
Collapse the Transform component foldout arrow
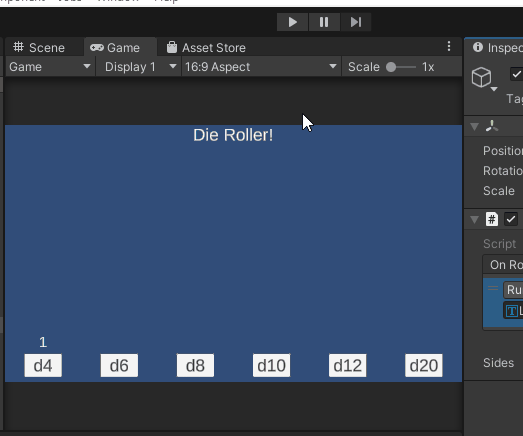[x=474, y=127]
